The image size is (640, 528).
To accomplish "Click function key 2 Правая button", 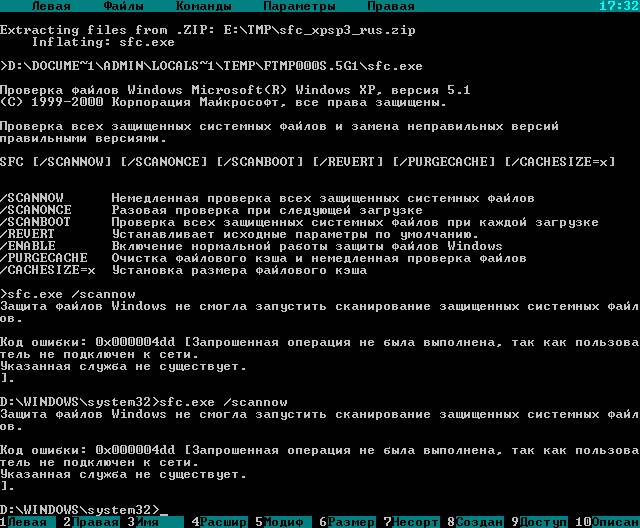I will coord(91,522).
